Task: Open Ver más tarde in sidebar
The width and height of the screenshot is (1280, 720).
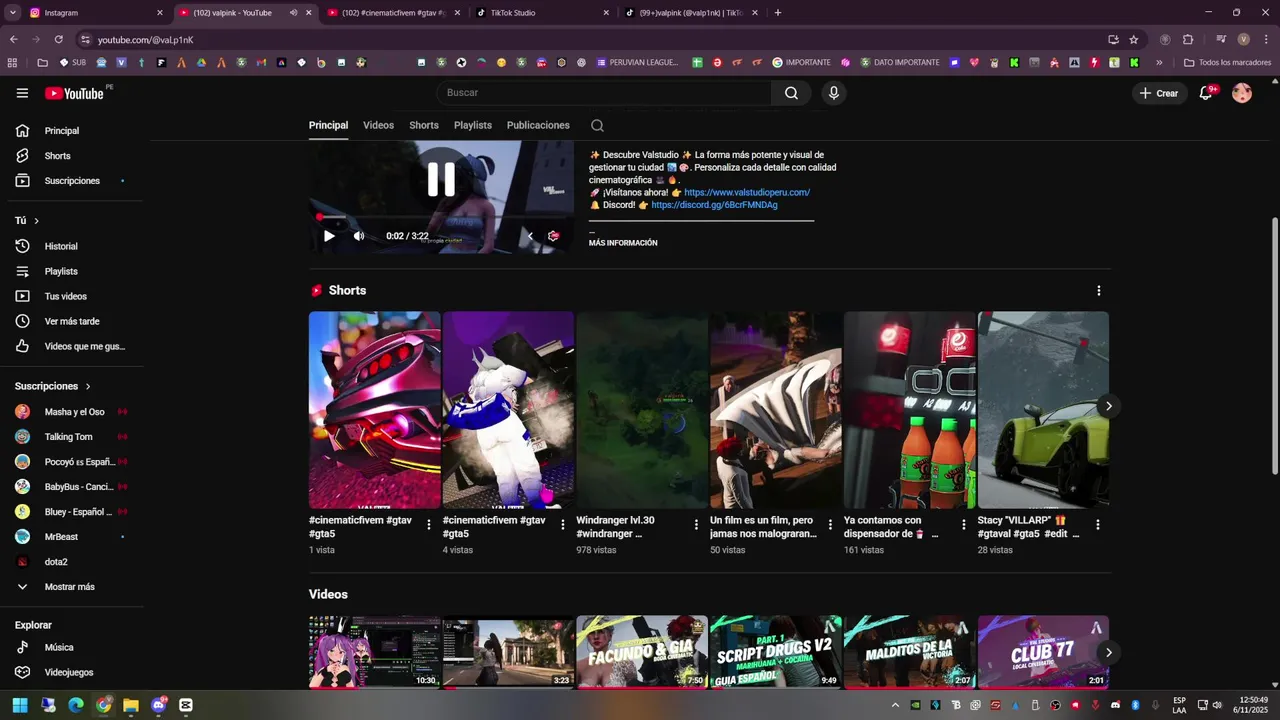Action: pyautogui.click(x=72, y=321)
